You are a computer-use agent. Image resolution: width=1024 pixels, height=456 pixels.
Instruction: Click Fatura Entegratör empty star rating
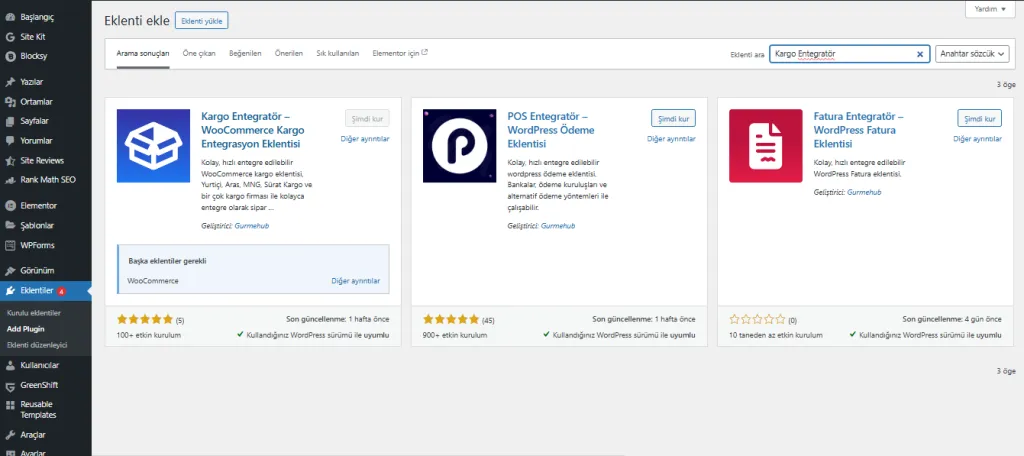click(x=758, y=319)
